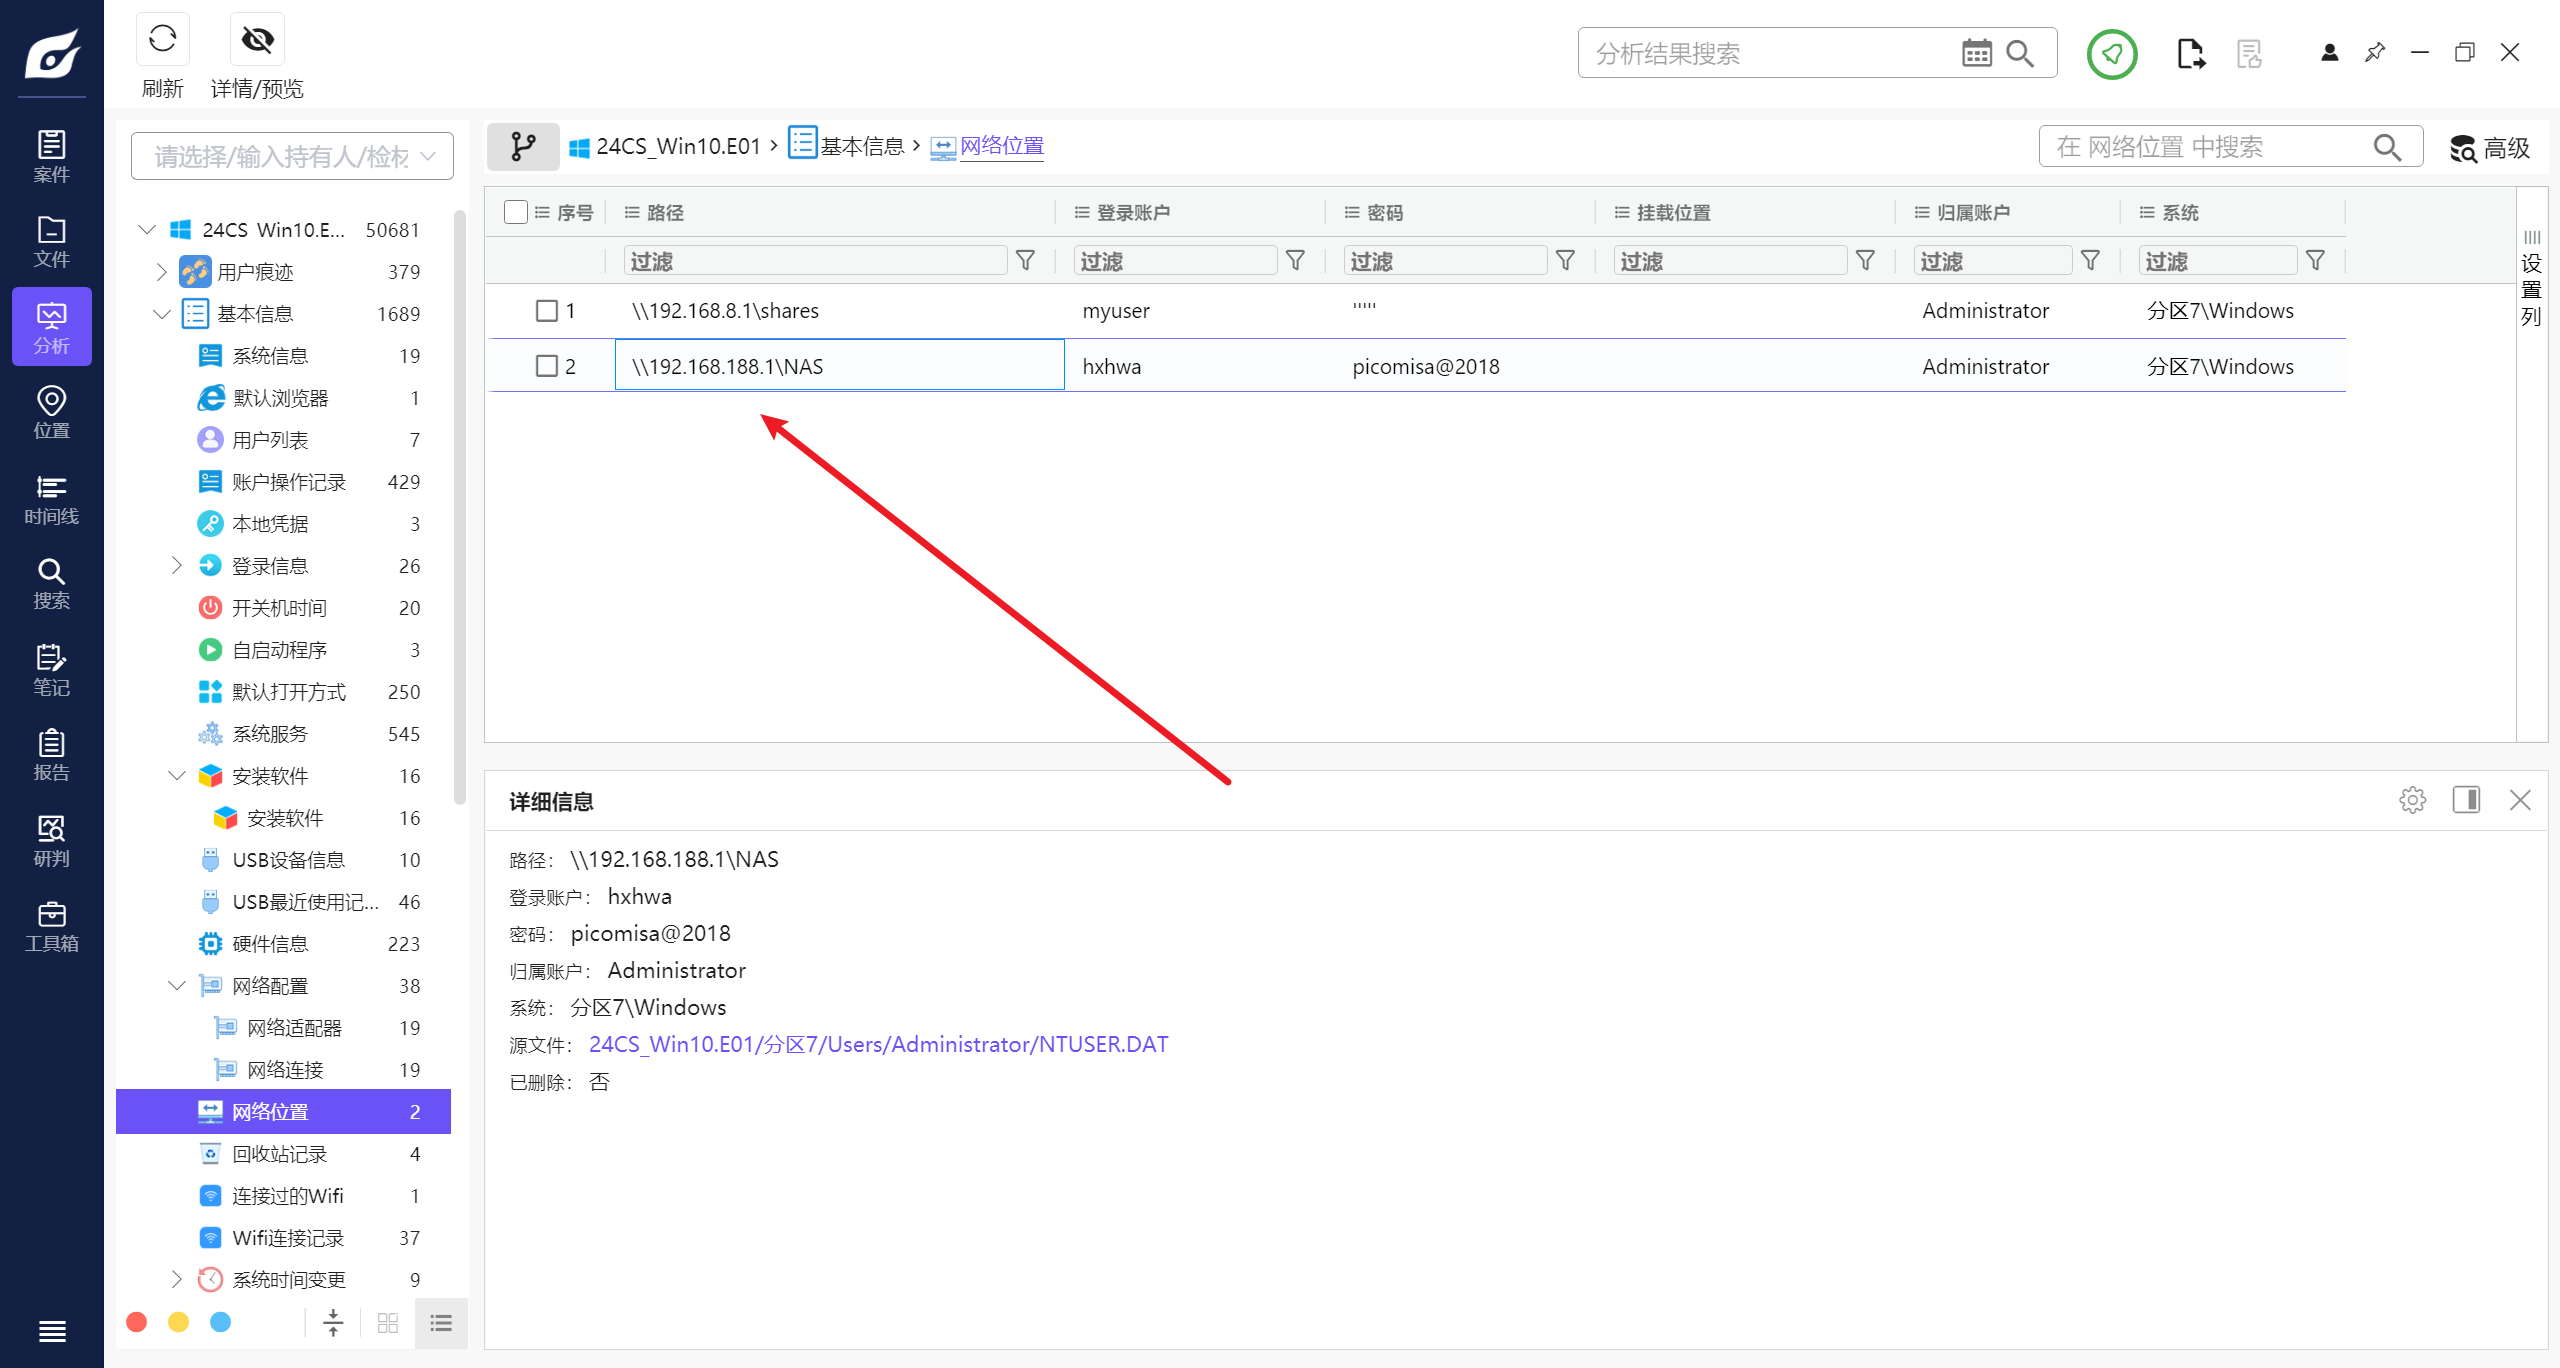Viewport: 2560px width, 1368px height.
Task: Click the refresh (刷新) icon
Action: point(162,40)
